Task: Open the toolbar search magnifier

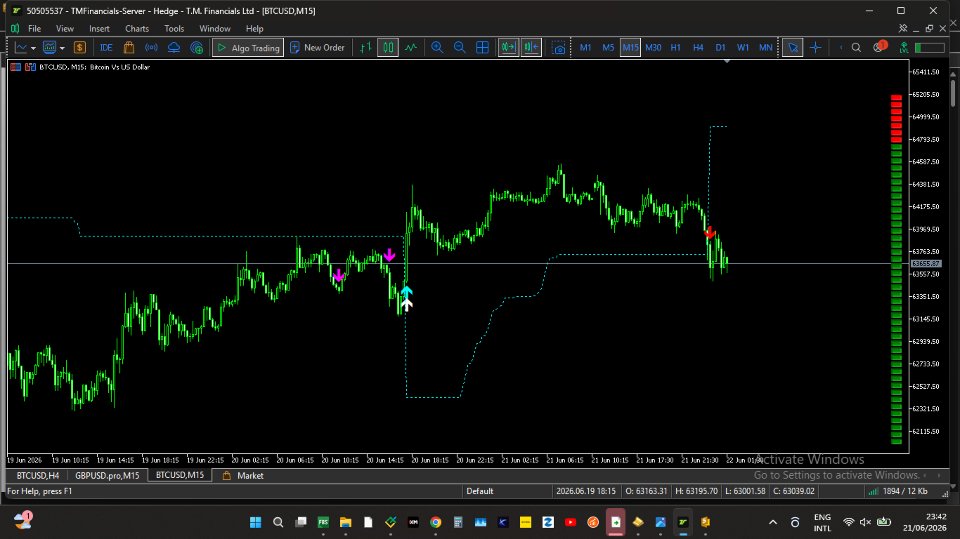Action: pyautogui.click(x=856, y=47)
